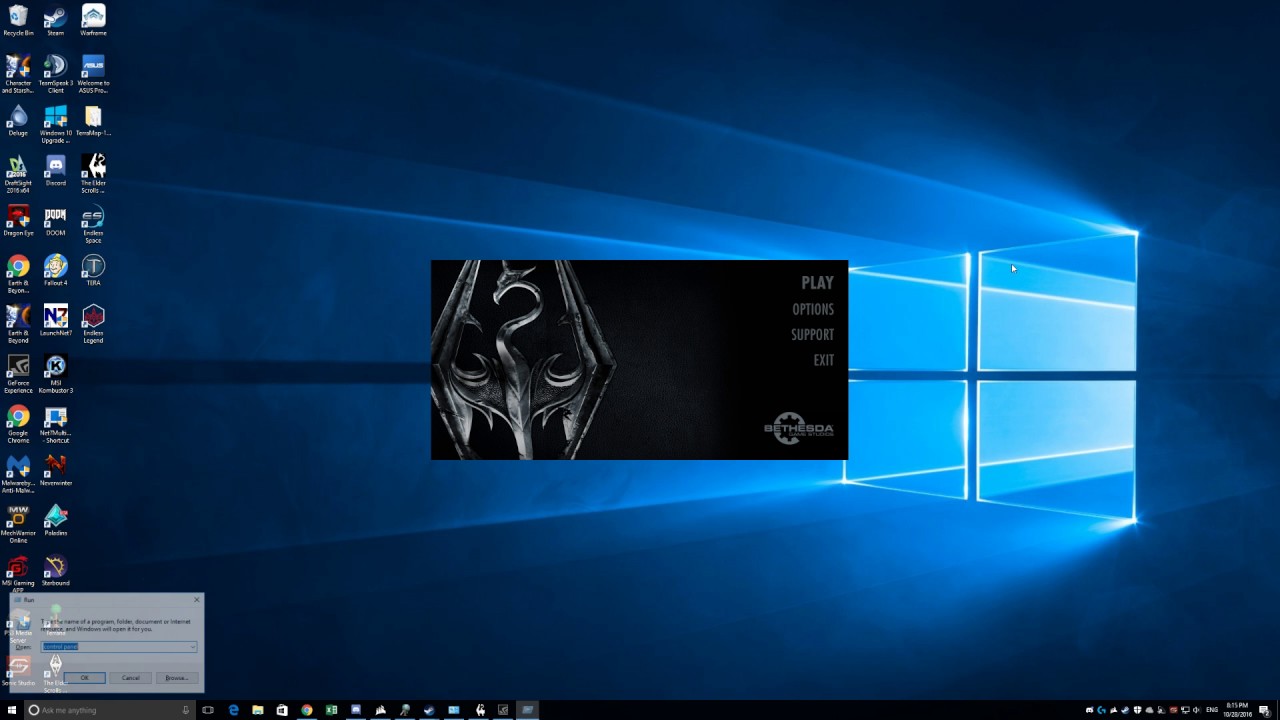Select the Discord desktop shortcut
The height and width of the screenshot is (720, 1280).
tap(55, 170)
